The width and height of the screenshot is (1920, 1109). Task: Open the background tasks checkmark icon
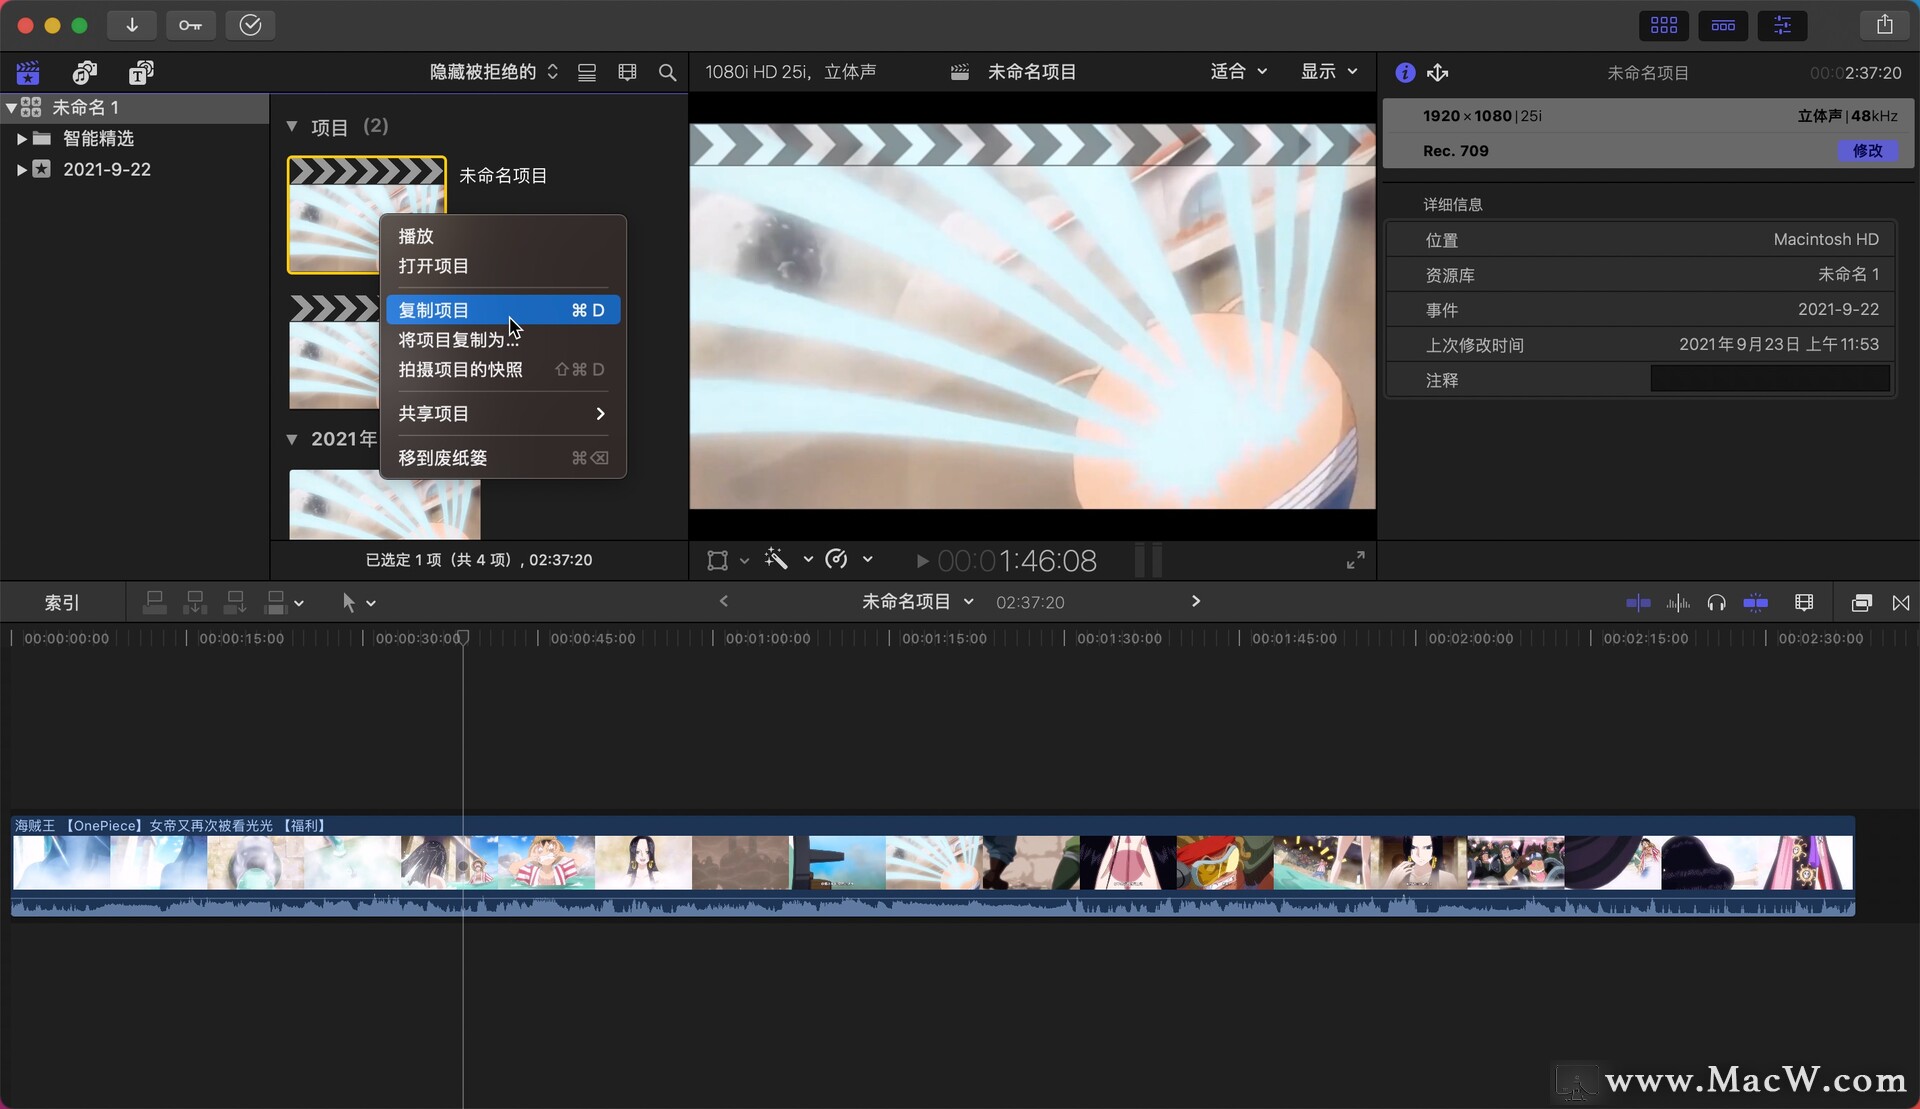tap(250, 25)
